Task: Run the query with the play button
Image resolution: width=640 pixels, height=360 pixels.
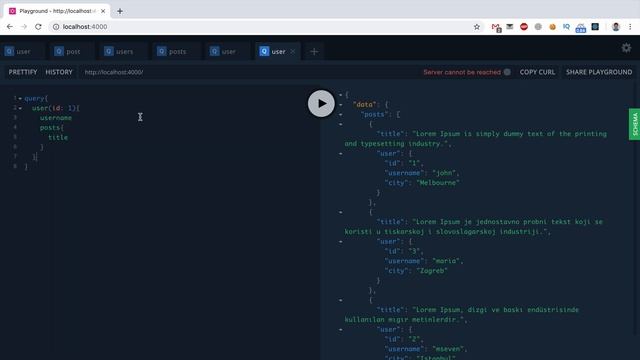Action: 321,104
